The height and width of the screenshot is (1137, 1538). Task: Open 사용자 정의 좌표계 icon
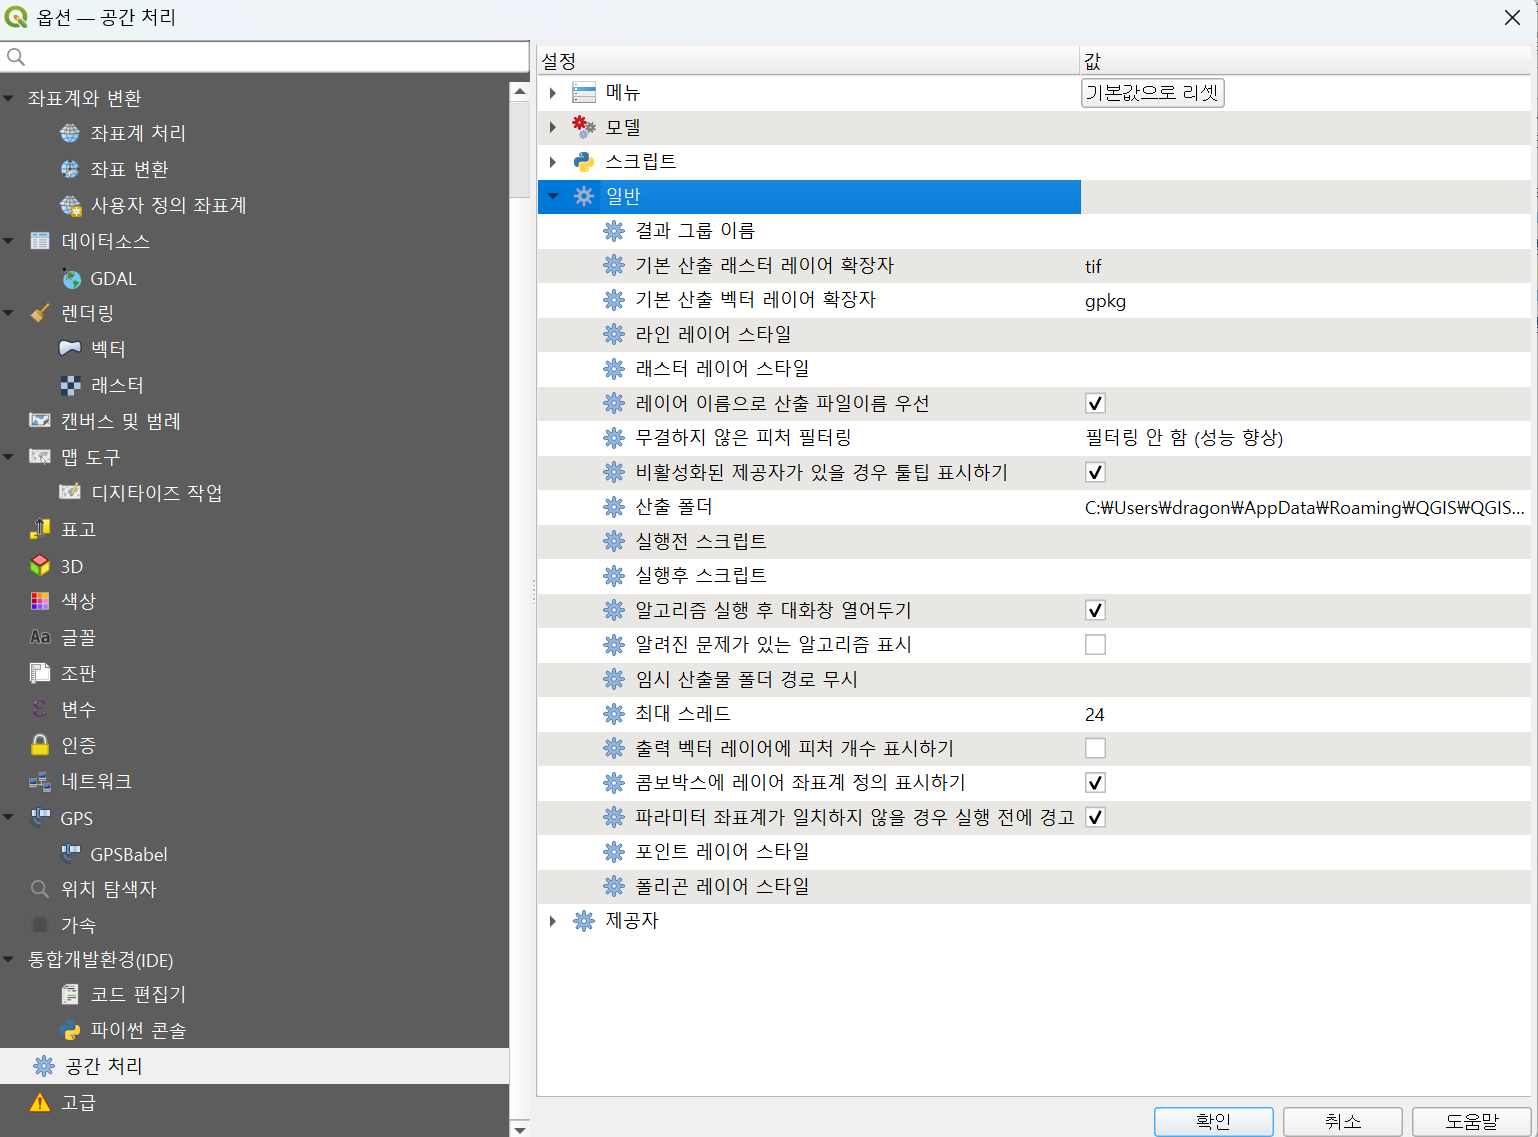coord(70,205)
